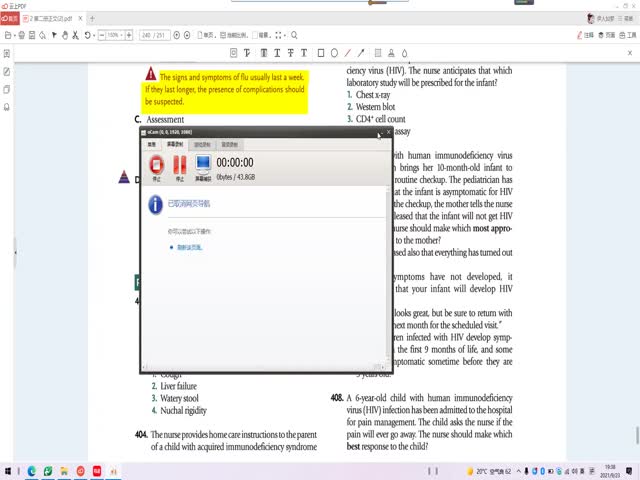Viewport: 640px width, 480px height.
Task: Open the home tab in the tab bar
Action: point(10,19)
